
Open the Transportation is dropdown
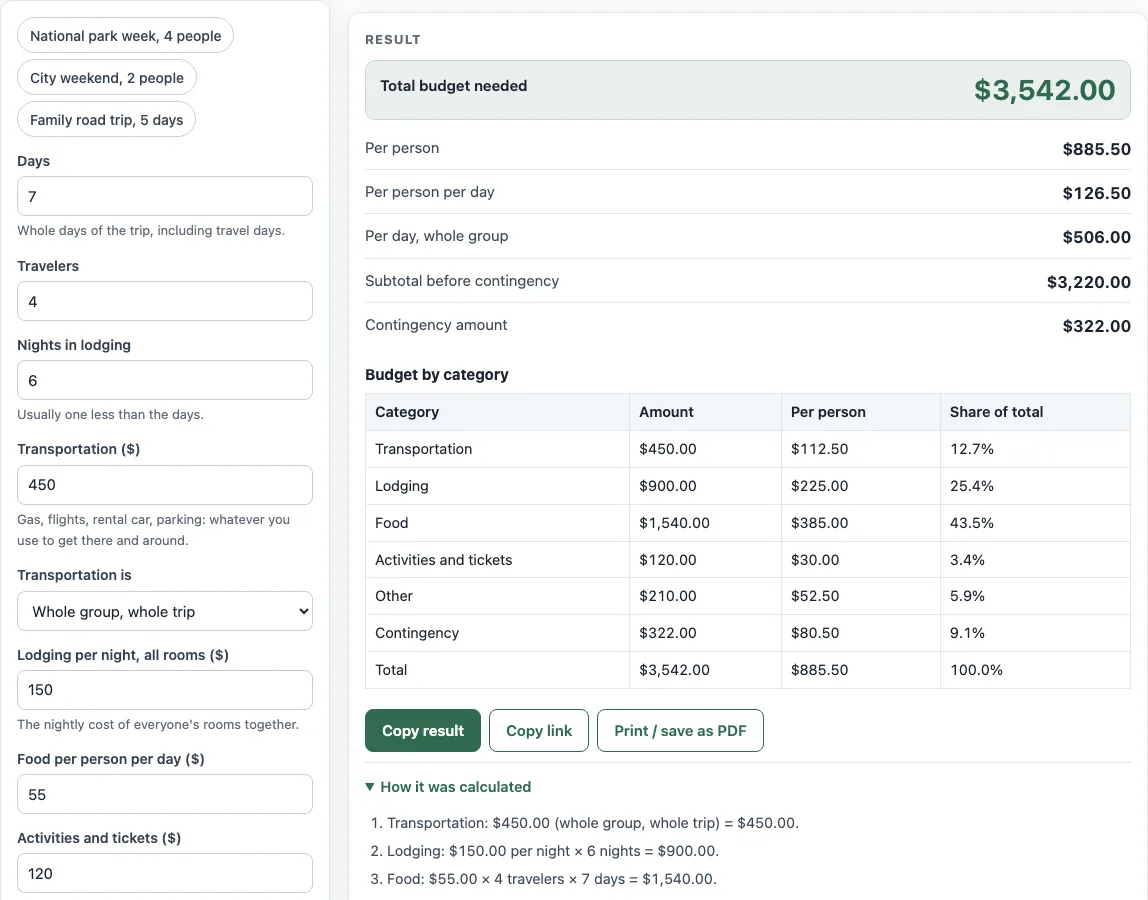click(165, 611)
